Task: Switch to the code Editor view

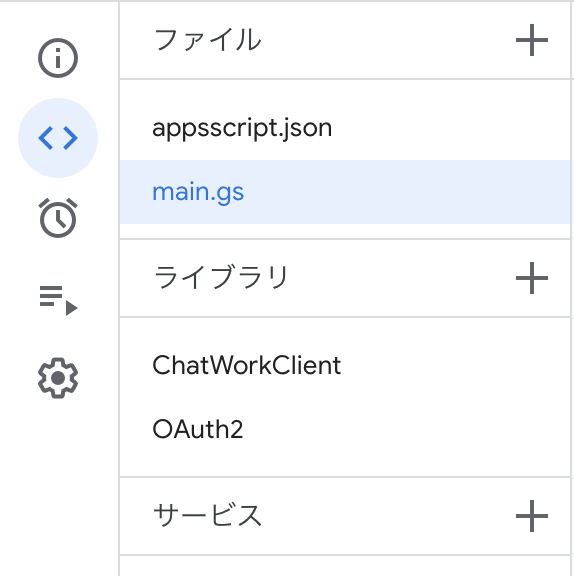Action: (x=58, y=138)
